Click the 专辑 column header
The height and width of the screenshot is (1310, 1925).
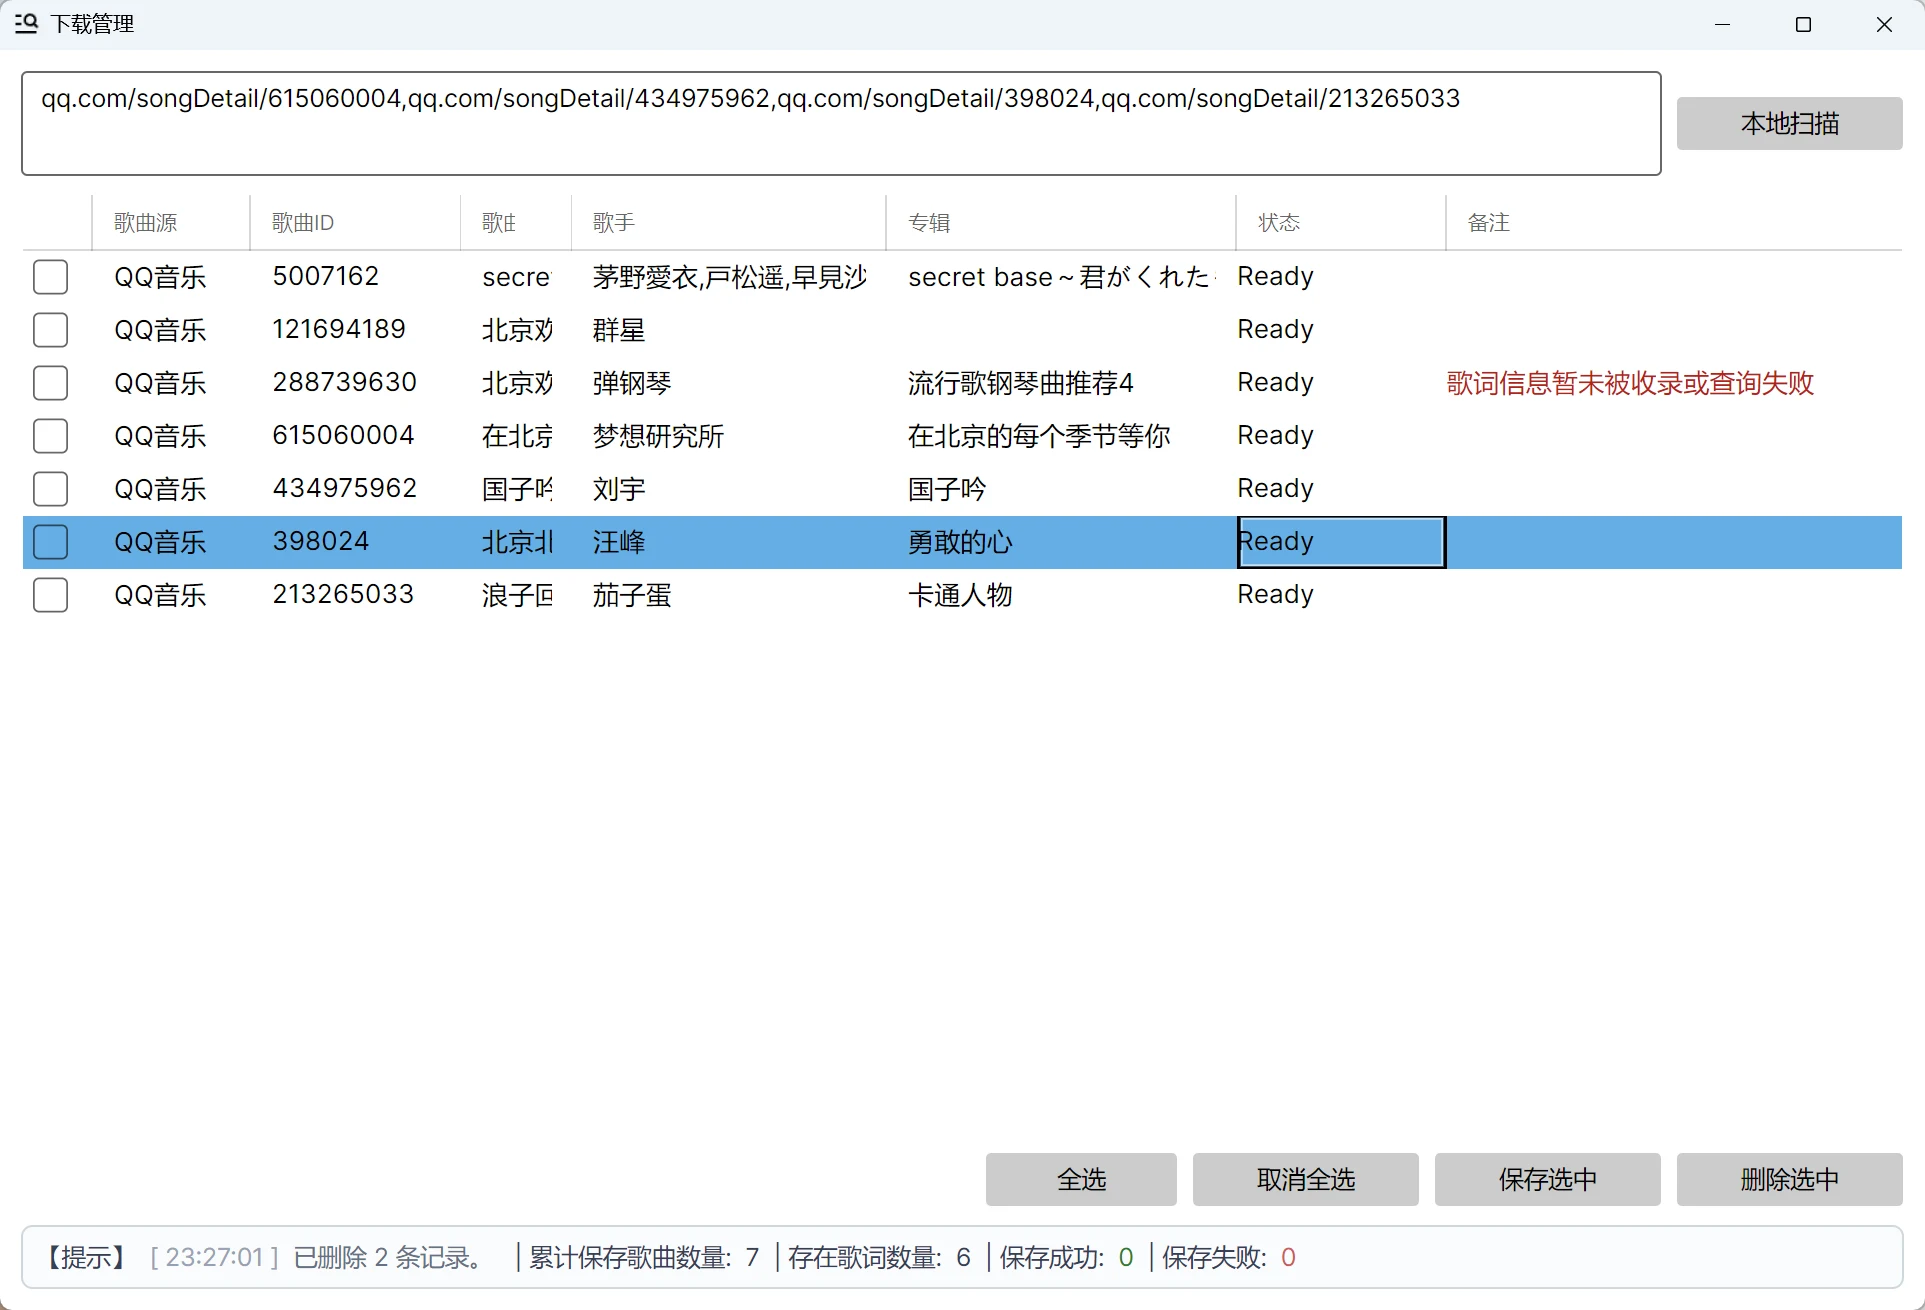[x=1061, y=222]
